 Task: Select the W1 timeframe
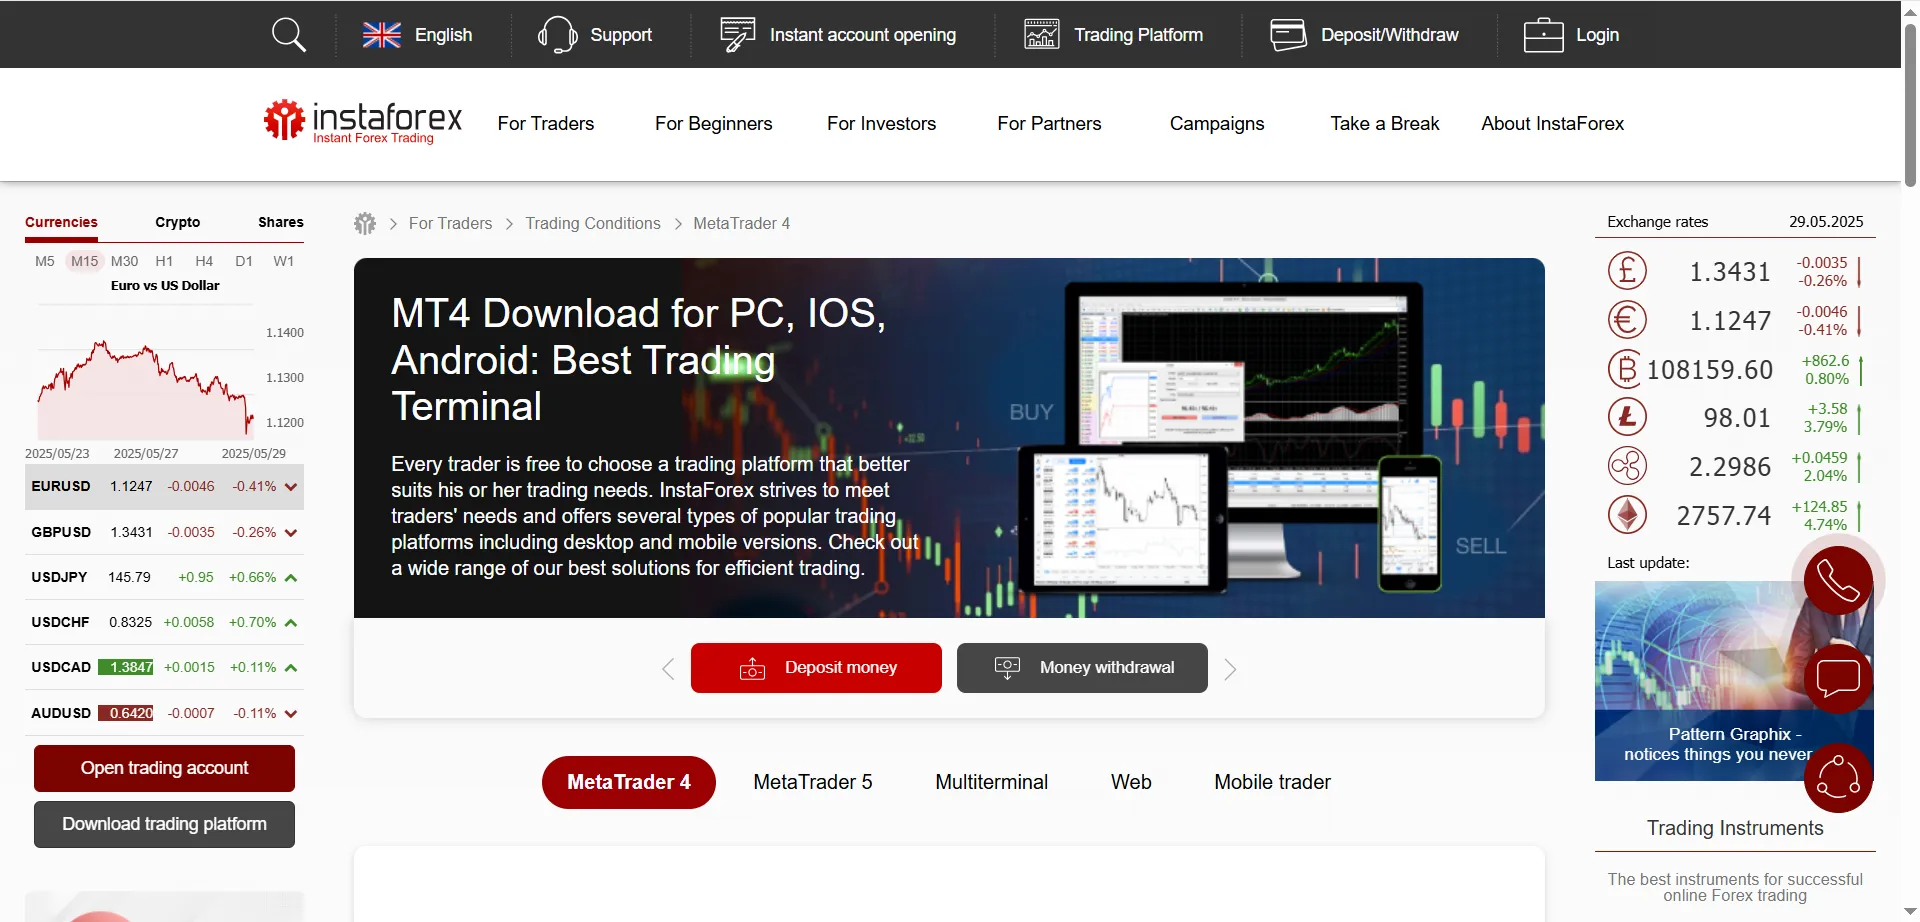[x=284, y=261]
